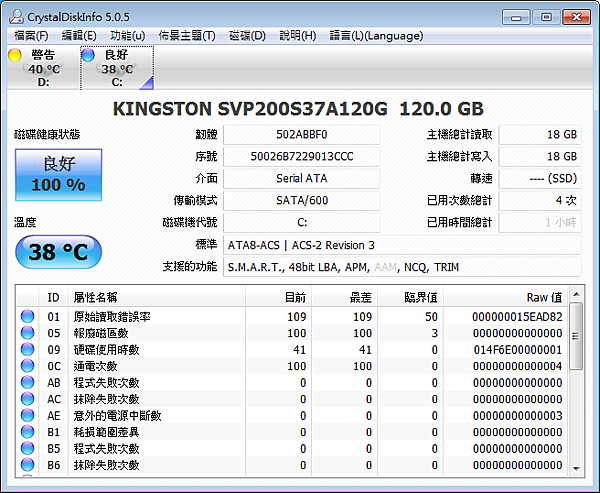Click the 38 °C temperature indicator
Screen dimensions: 600x493
pyautogui.click(x=59, y=252)
